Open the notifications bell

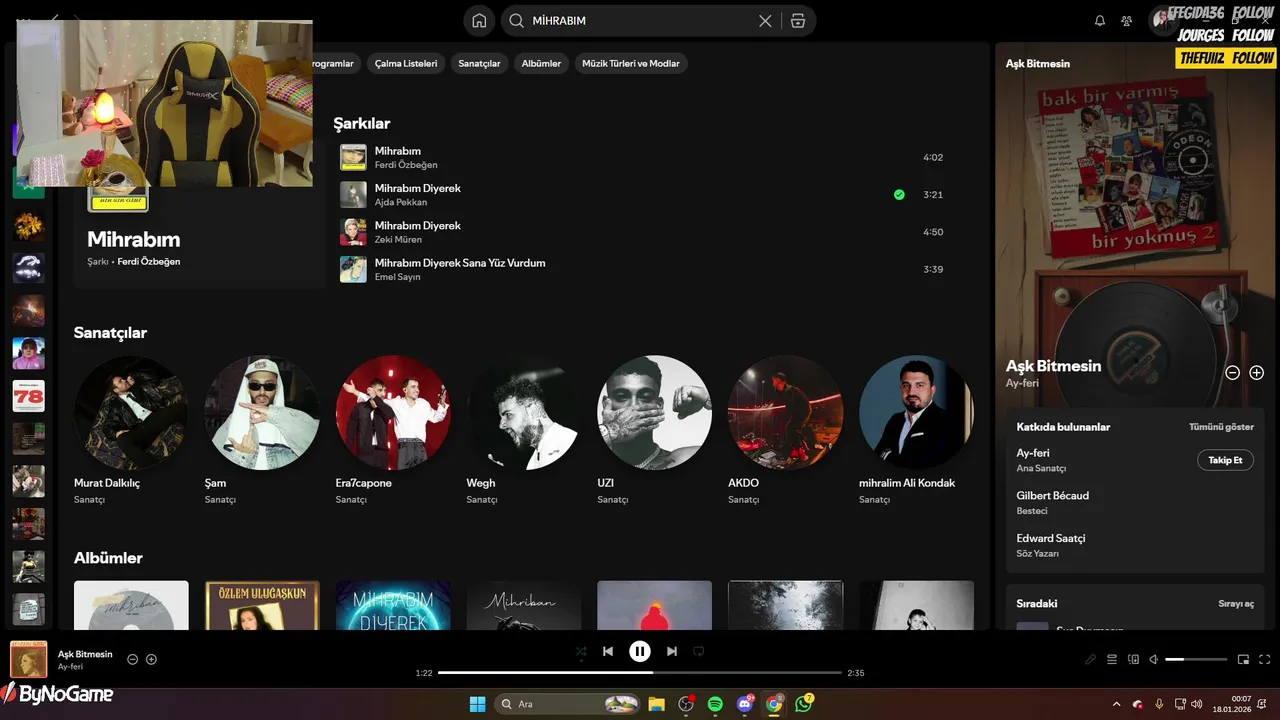coord(1100,21)
